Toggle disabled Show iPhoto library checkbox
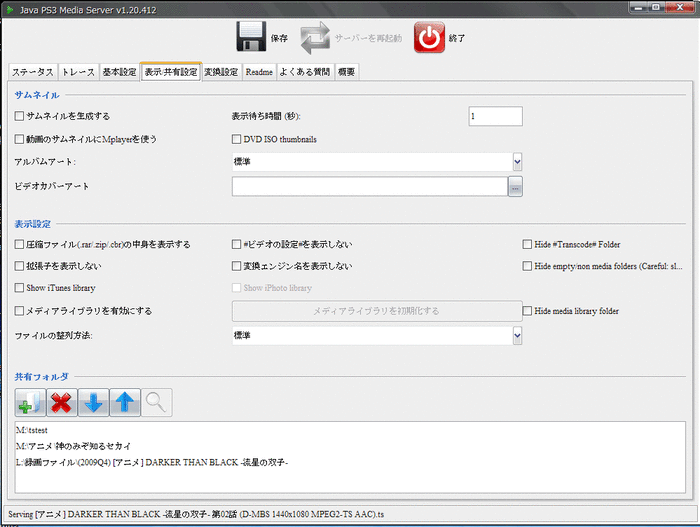The width and height of the screenshot is (700, 527). click(237, 288)
